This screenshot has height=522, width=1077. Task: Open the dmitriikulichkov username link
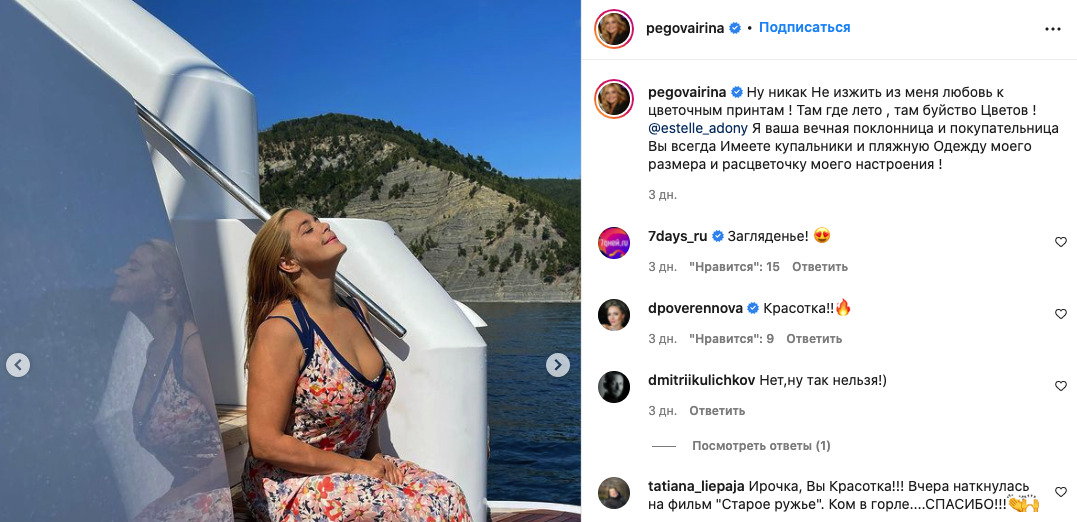point(703,380)
